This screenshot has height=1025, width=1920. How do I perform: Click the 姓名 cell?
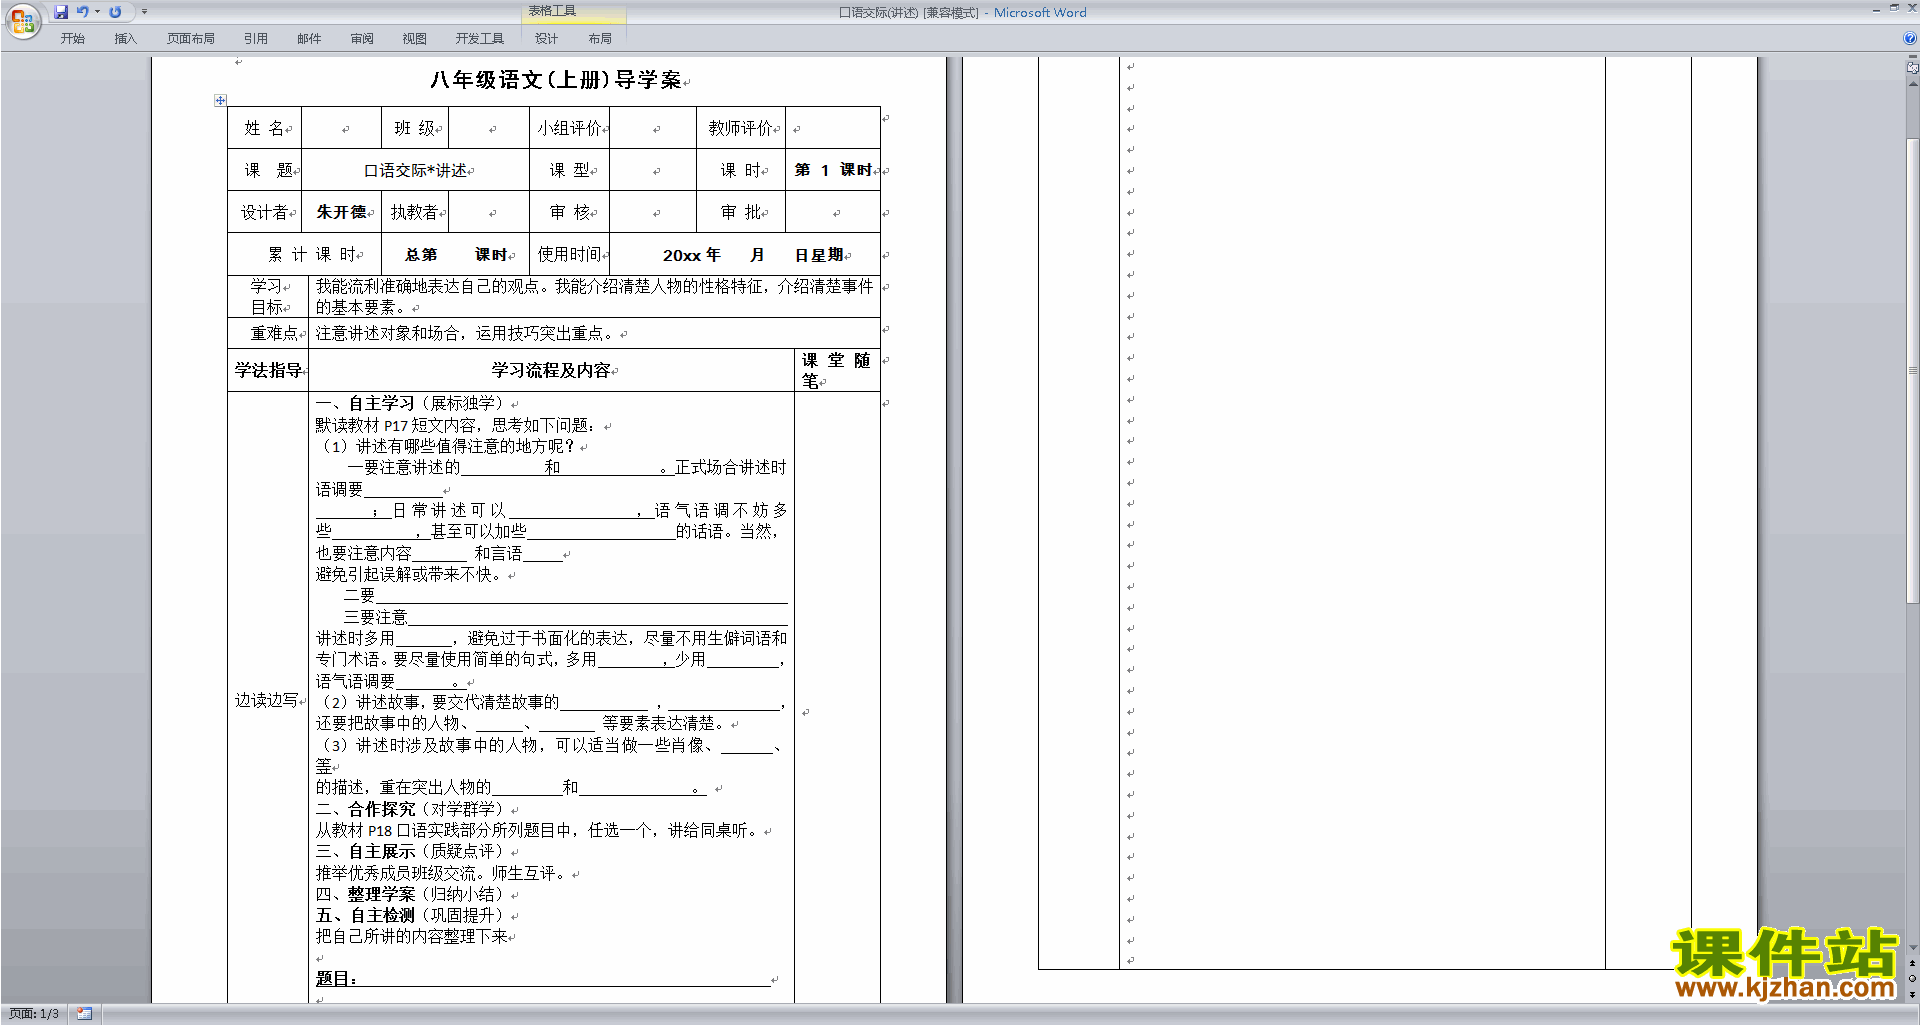pyautogui.click(x=264, y=128)
